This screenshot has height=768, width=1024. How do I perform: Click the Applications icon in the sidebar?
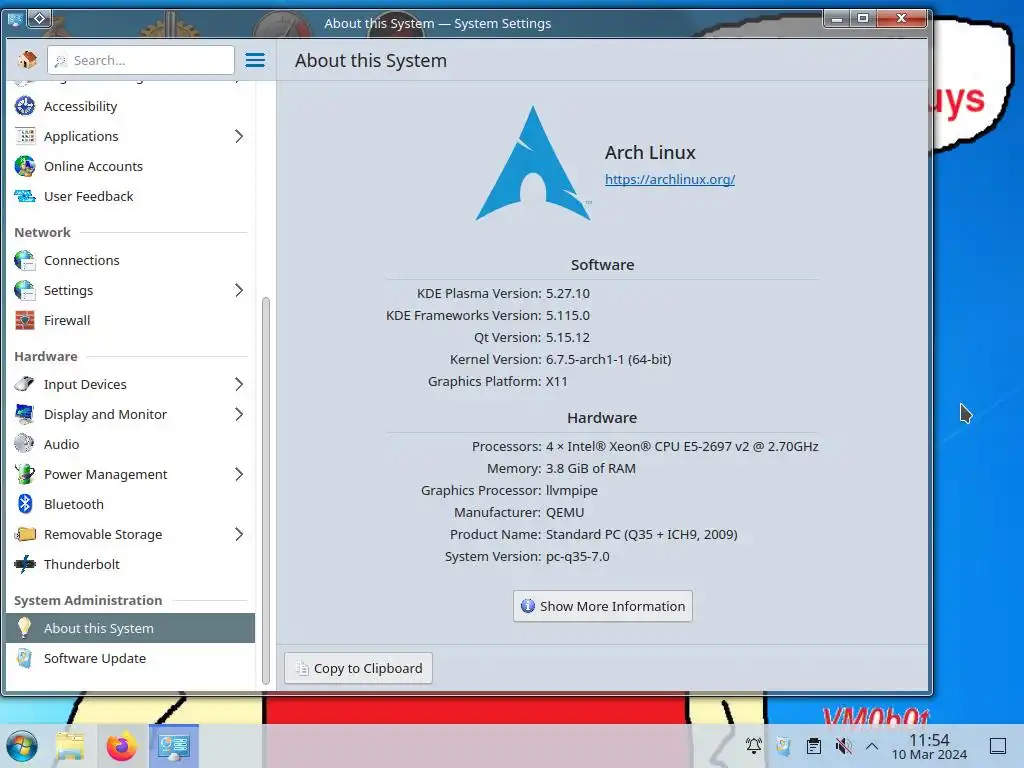click(x=25, y=136)
